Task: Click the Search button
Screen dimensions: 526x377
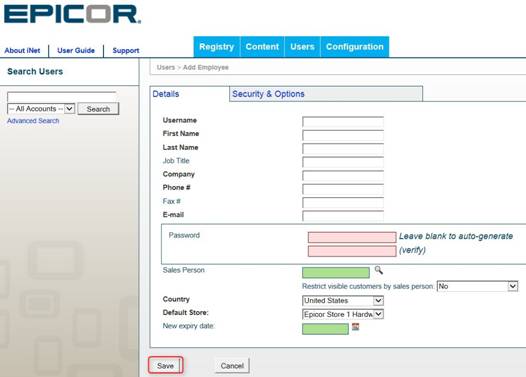Action: tap(98, 109)
